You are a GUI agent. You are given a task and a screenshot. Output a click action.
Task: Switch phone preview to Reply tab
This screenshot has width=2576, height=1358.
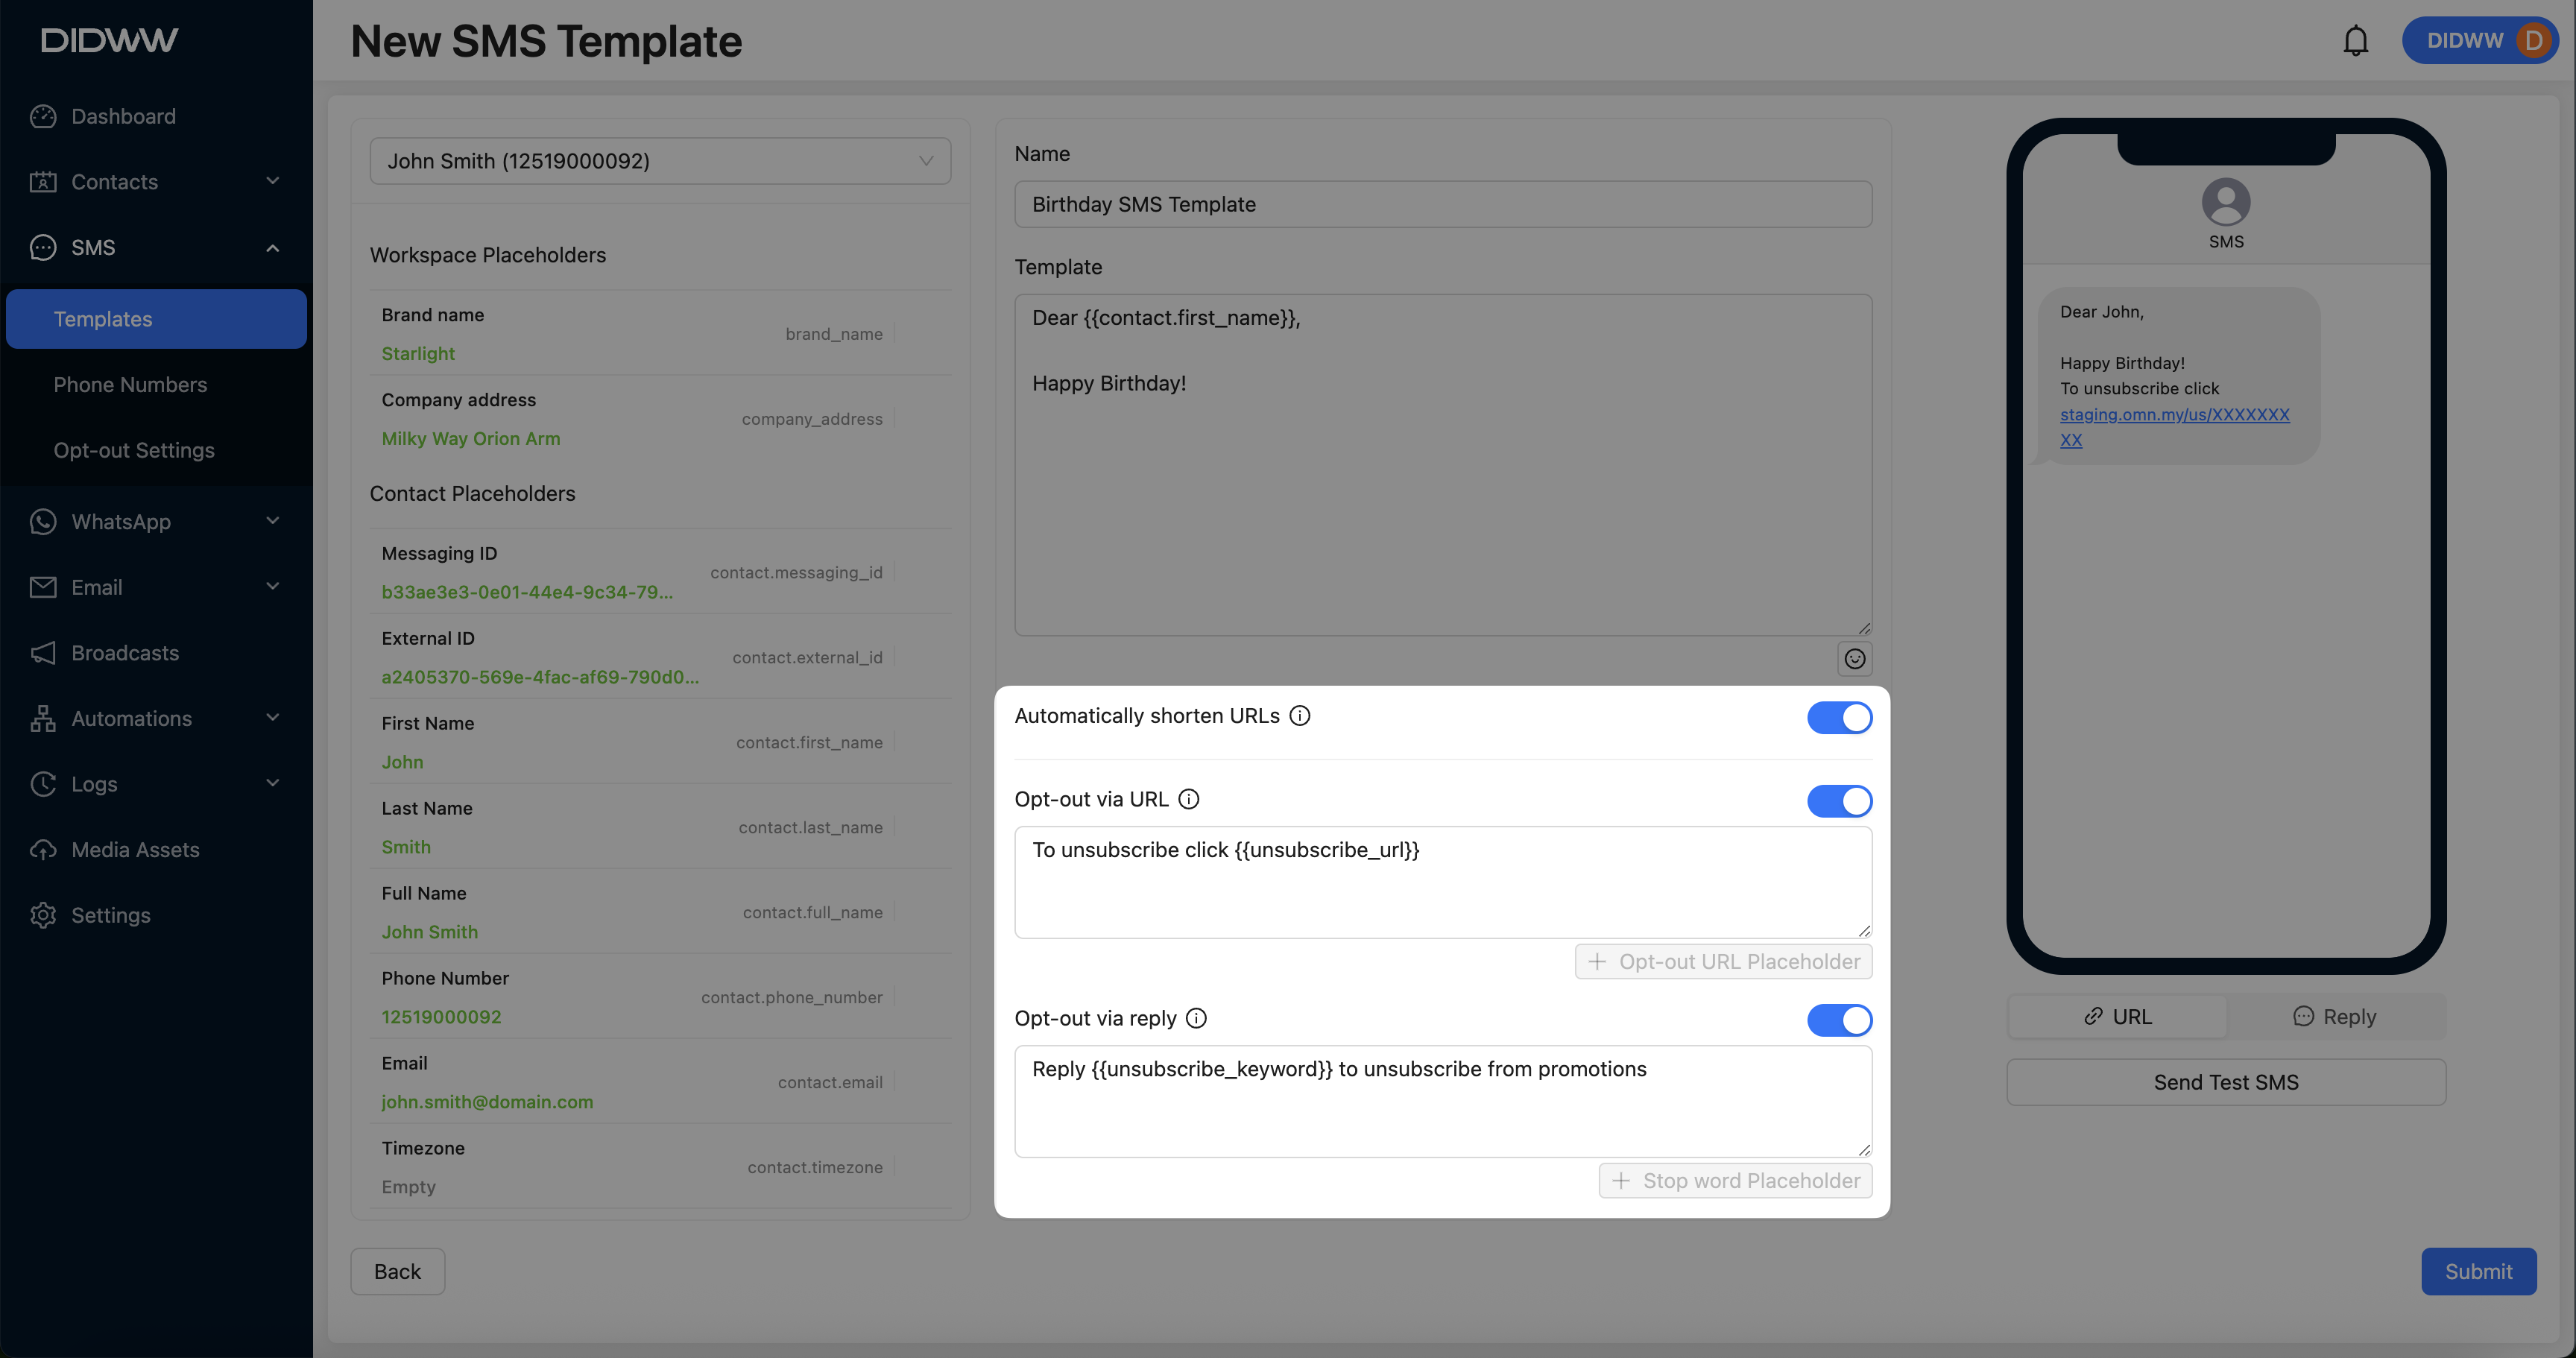tap(2334, 1017)
